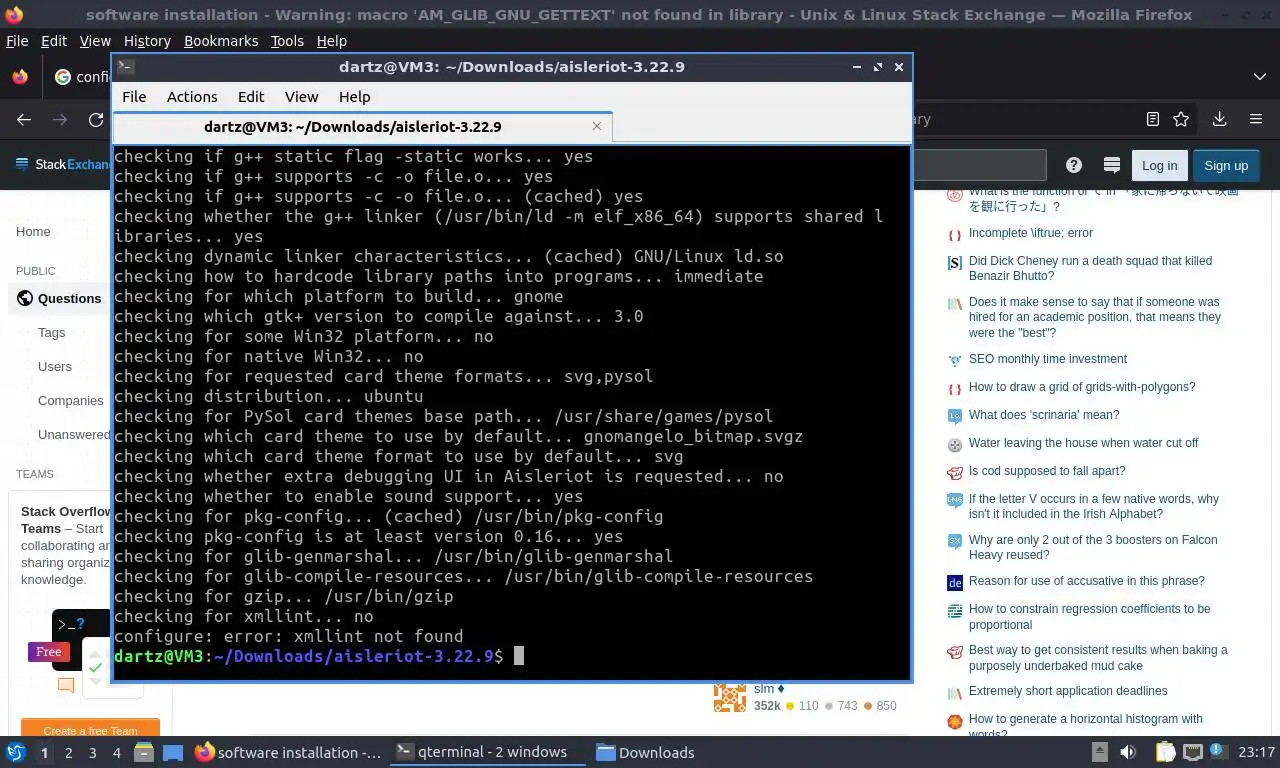Click the Firefox forward navigation arrow

pyautogui.click(x=60, y=119)
